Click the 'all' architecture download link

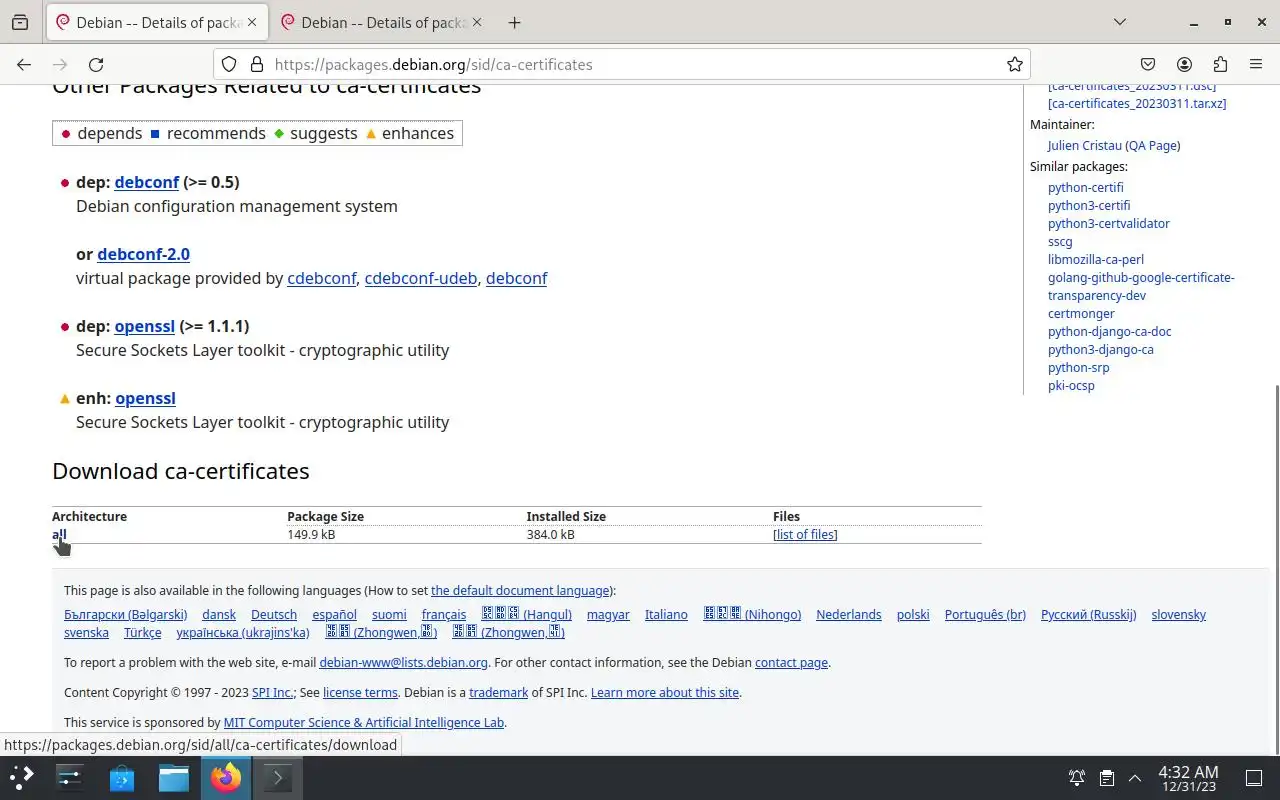pyautogui.click(x=59, y=534)
